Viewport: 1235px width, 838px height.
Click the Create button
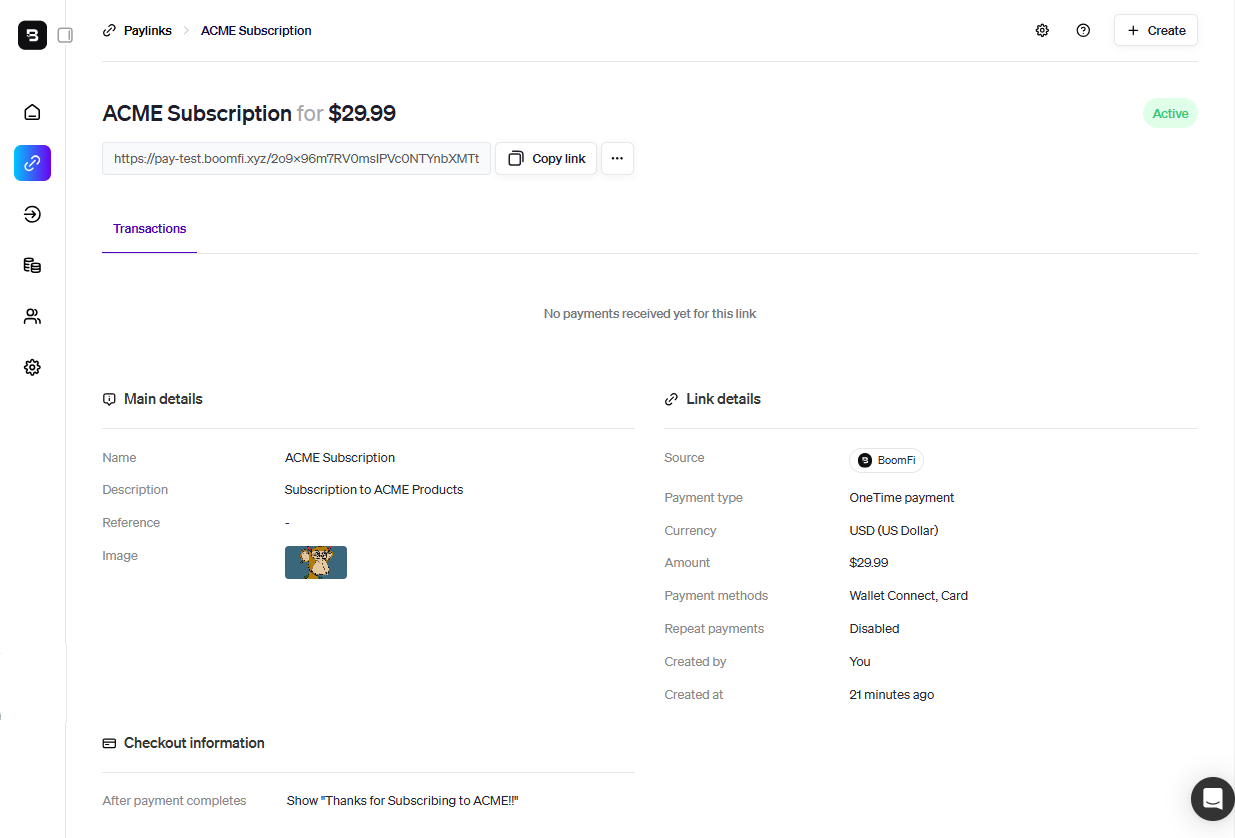[1156, 30]
